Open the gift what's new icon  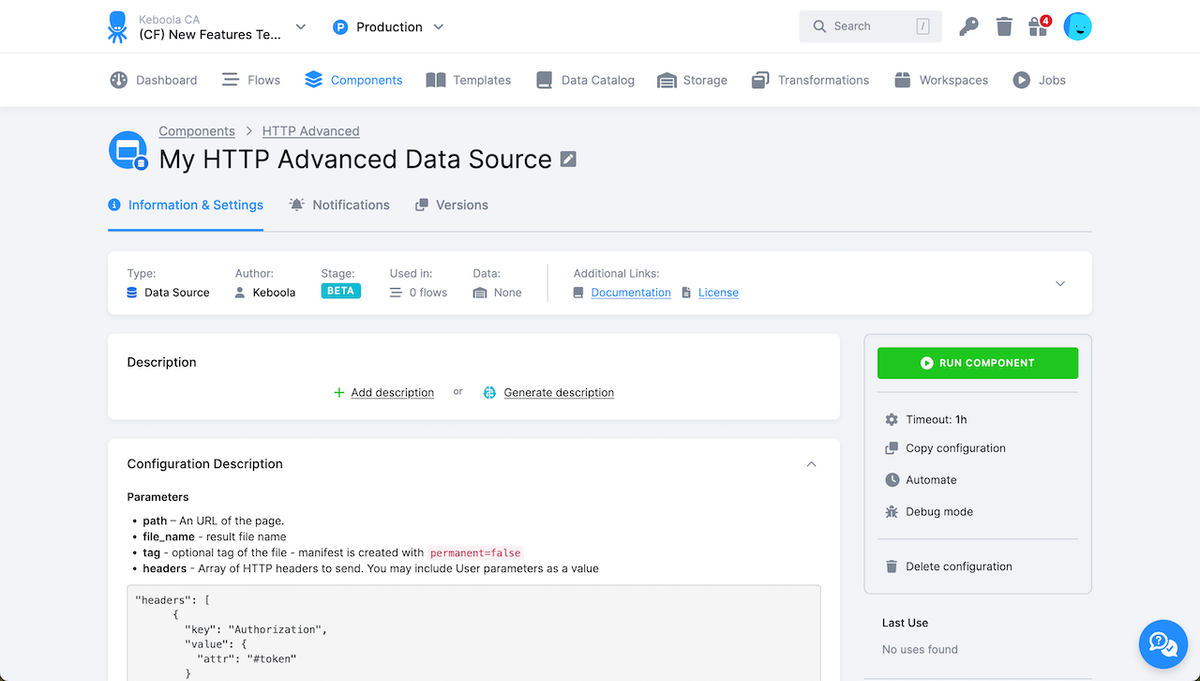(x=1038, y=27)
